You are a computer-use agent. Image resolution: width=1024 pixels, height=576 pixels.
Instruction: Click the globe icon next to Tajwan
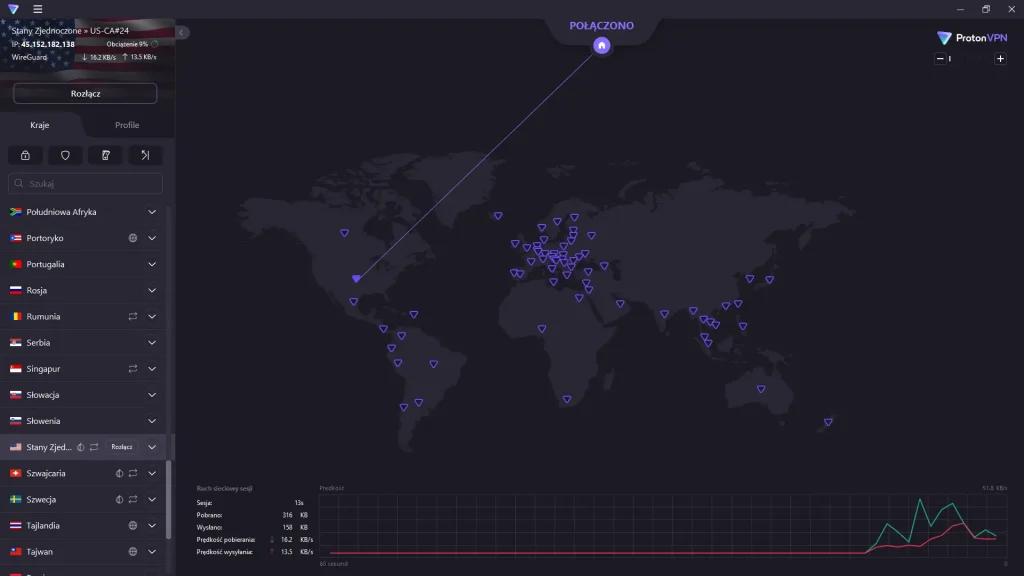[x=133, y=551]
